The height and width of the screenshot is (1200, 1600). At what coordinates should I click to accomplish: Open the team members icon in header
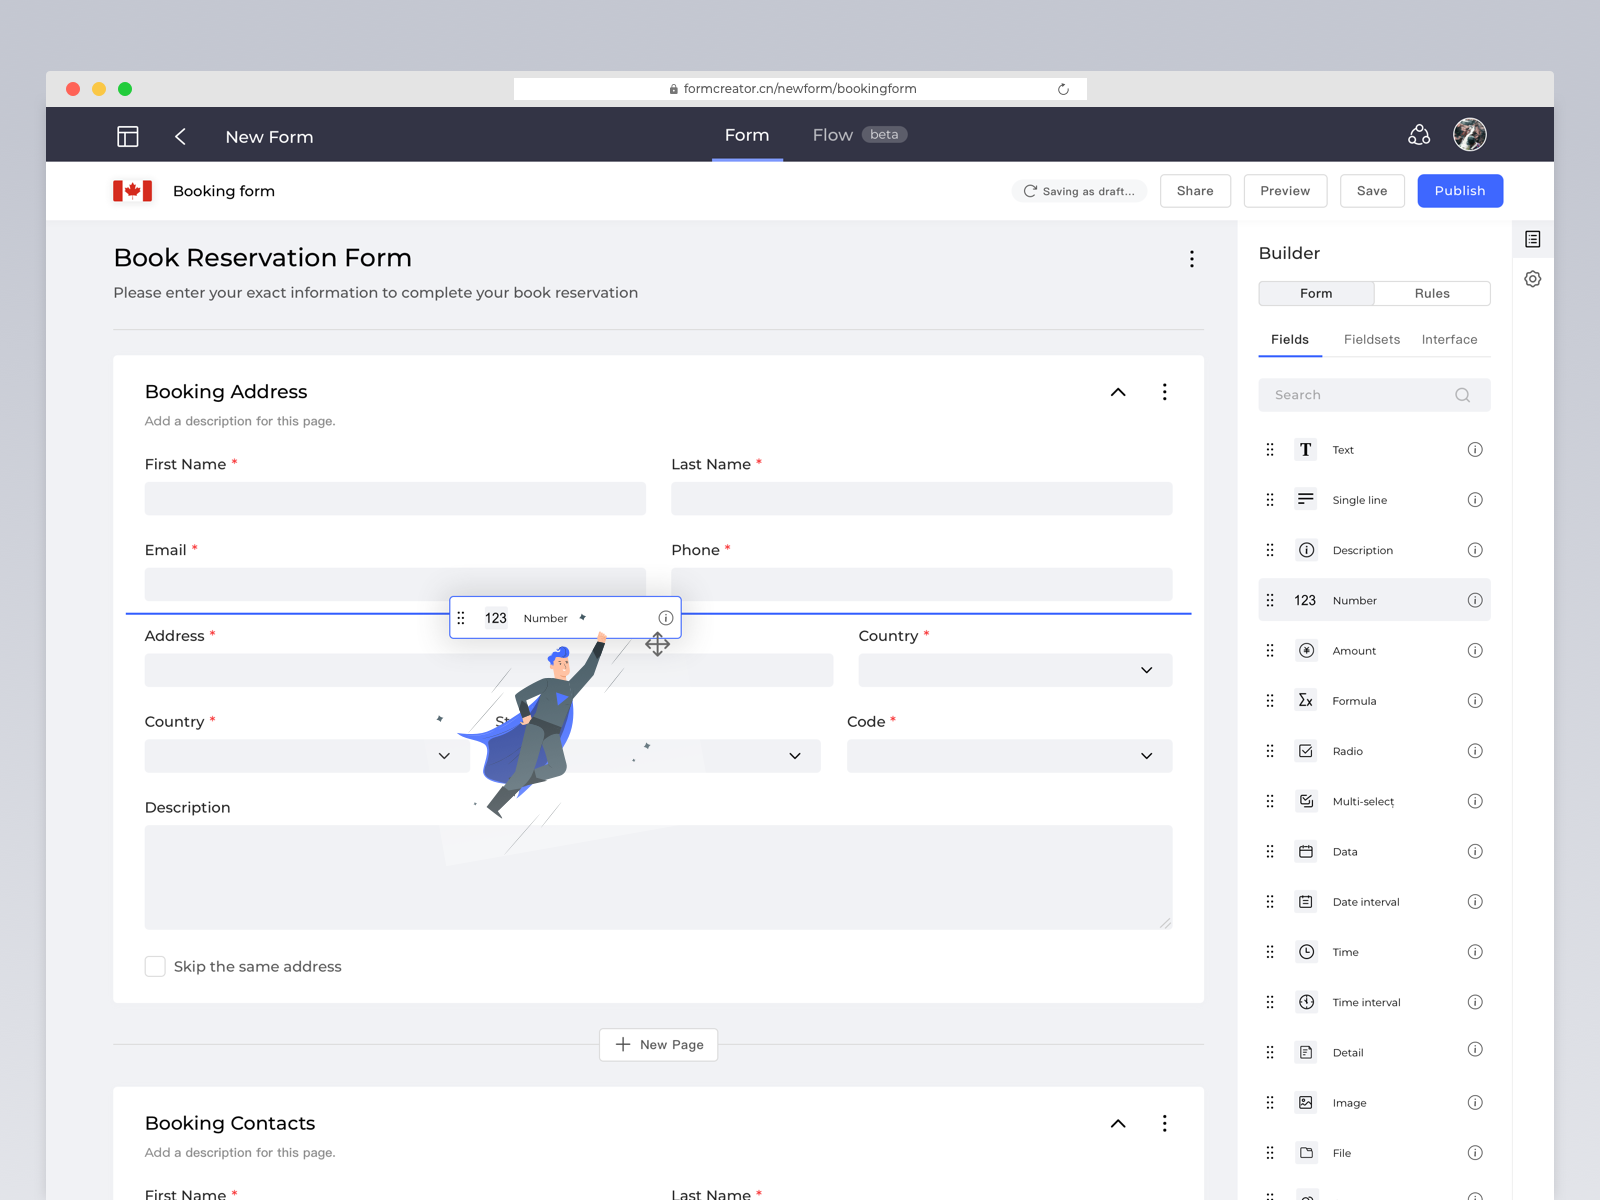1419,135
